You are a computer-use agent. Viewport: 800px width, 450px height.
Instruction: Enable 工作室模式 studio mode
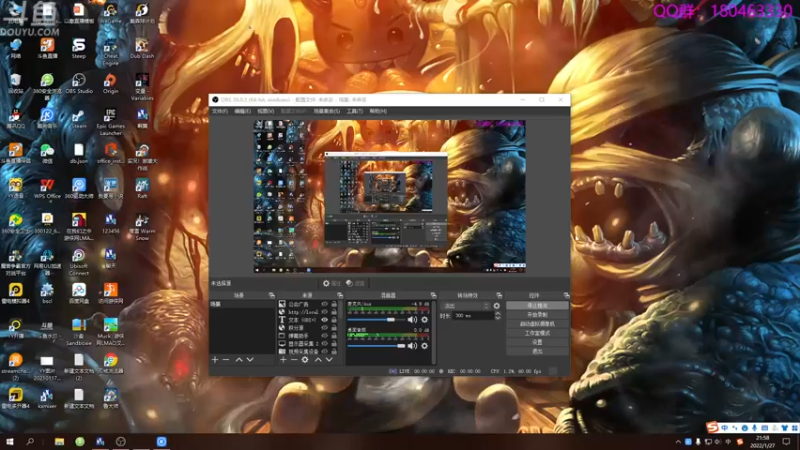pos(537,333)
